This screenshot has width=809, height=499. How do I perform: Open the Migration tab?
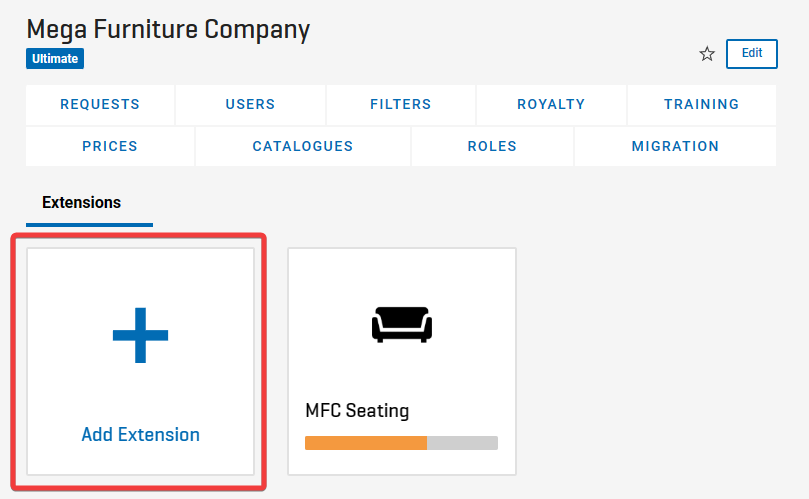click(x=675, y=146)
